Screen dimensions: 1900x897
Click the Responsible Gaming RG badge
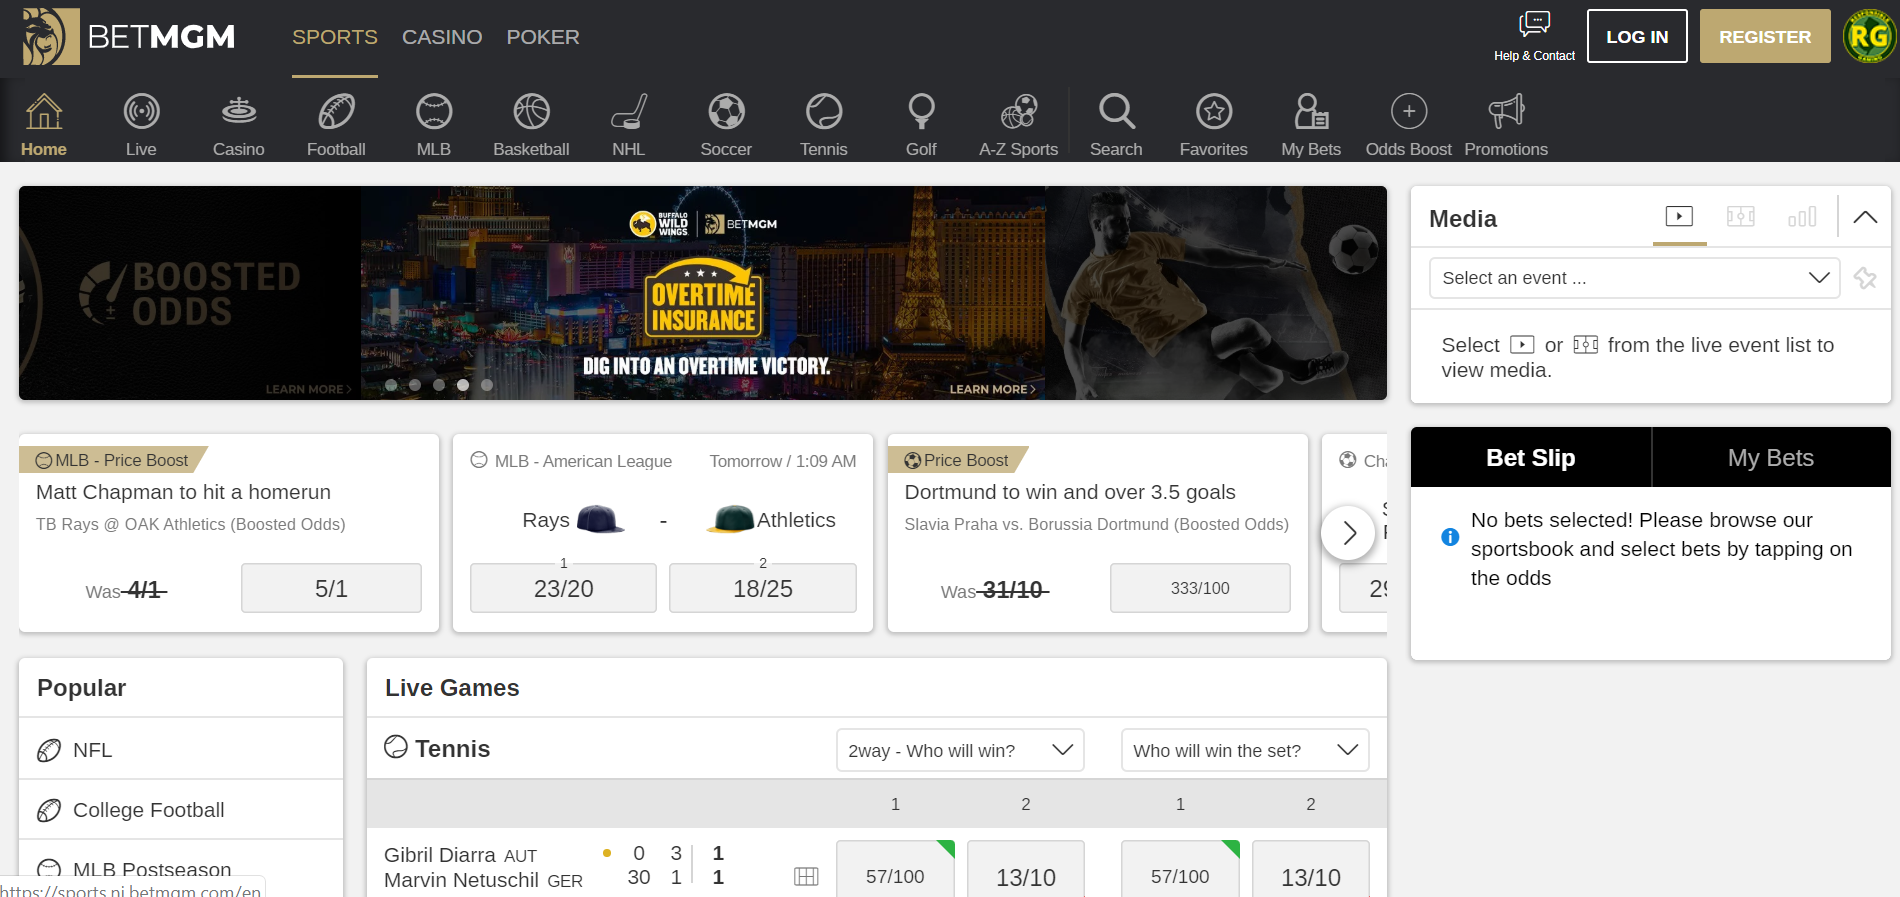[x=1868, y=37]
